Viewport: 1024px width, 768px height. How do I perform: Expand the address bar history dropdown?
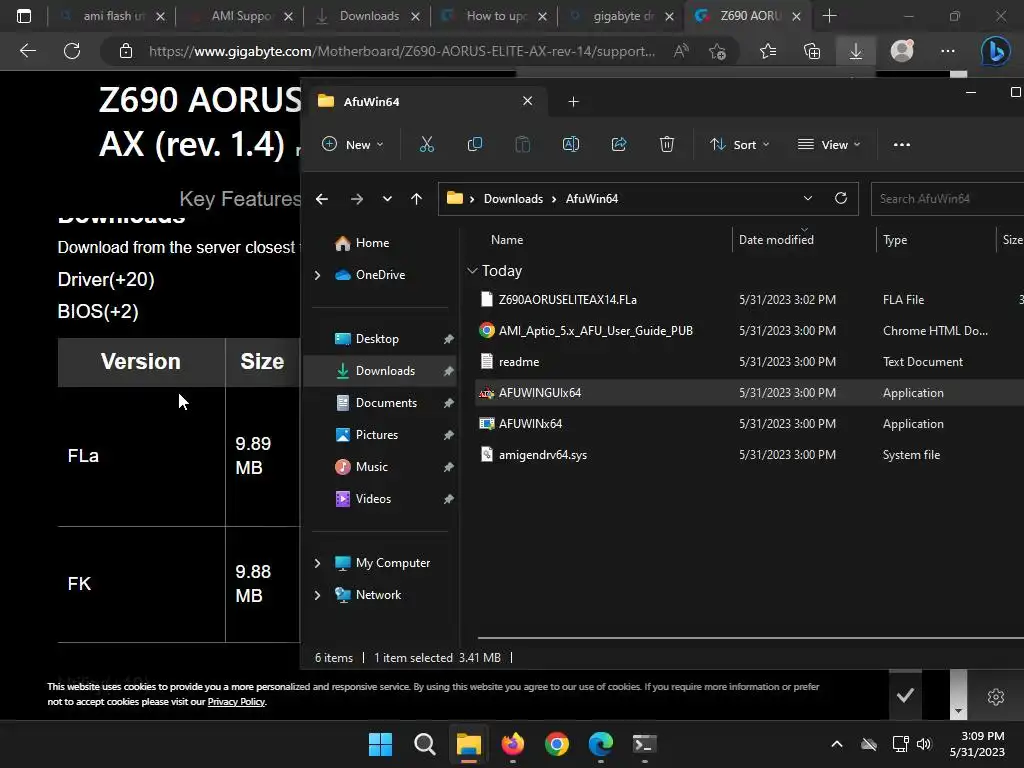(808, 198)
